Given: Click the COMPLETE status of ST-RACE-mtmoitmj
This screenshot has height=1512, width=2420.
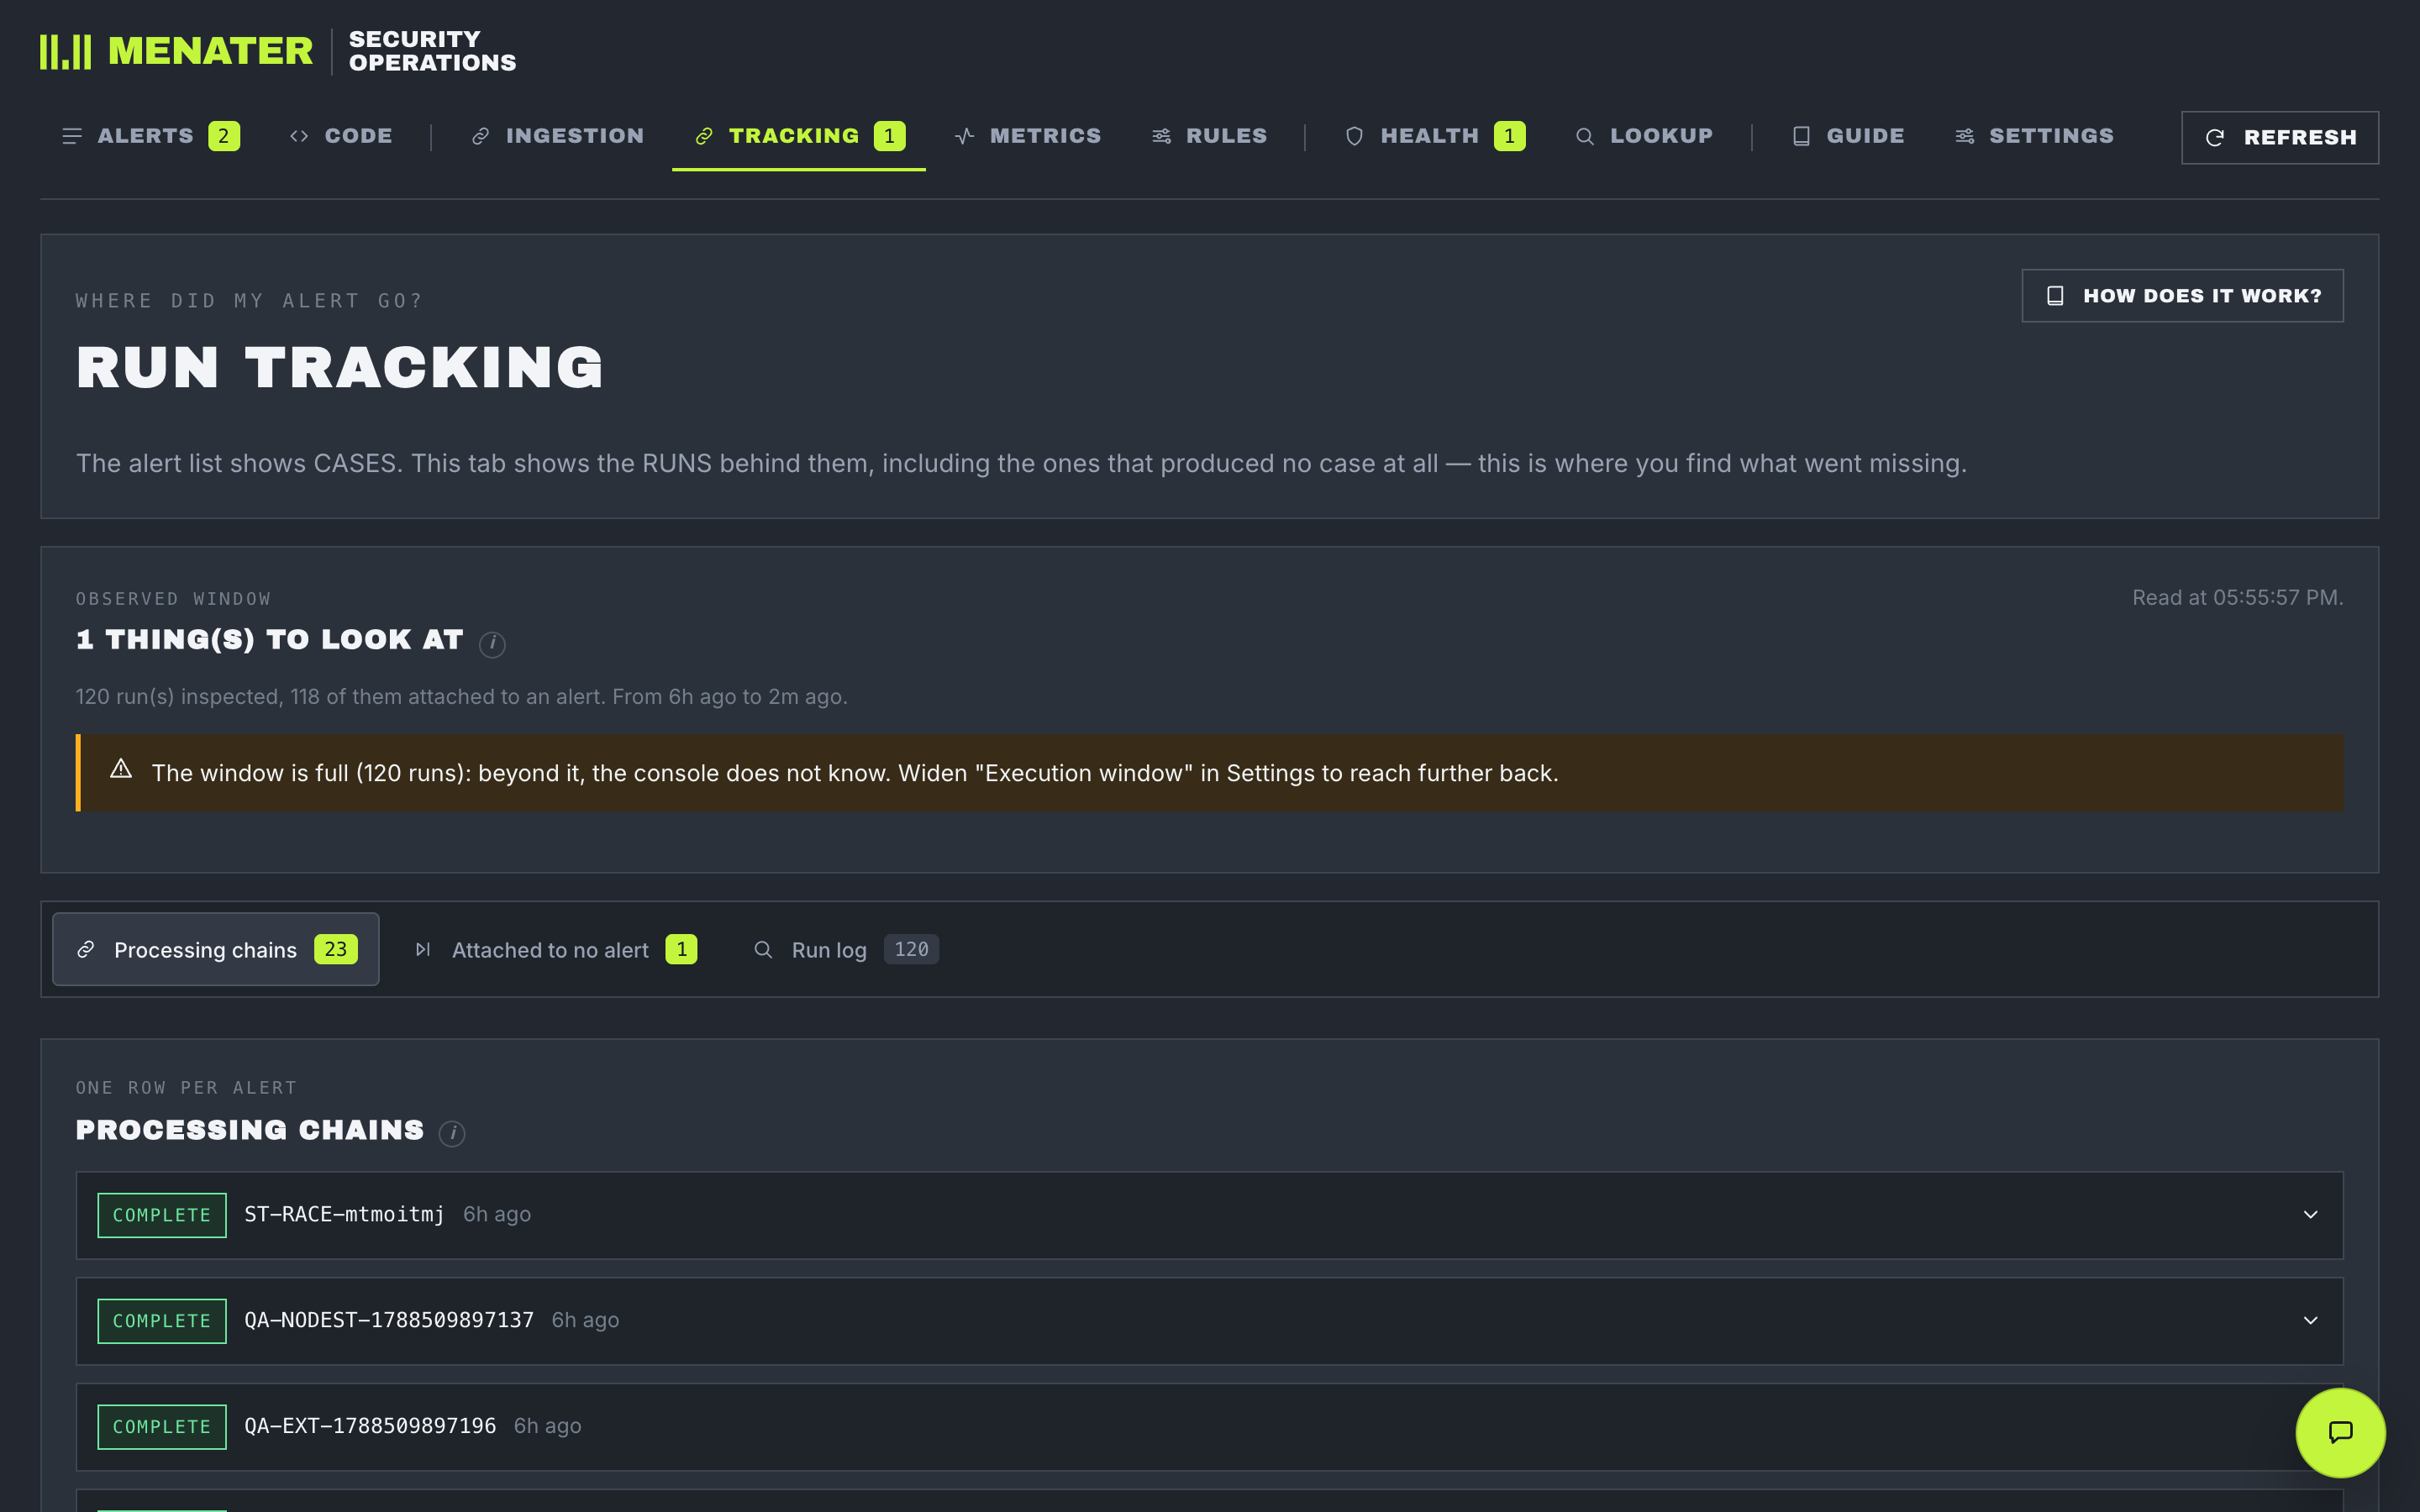Looking at the screenshot, I should (162, 1215).
